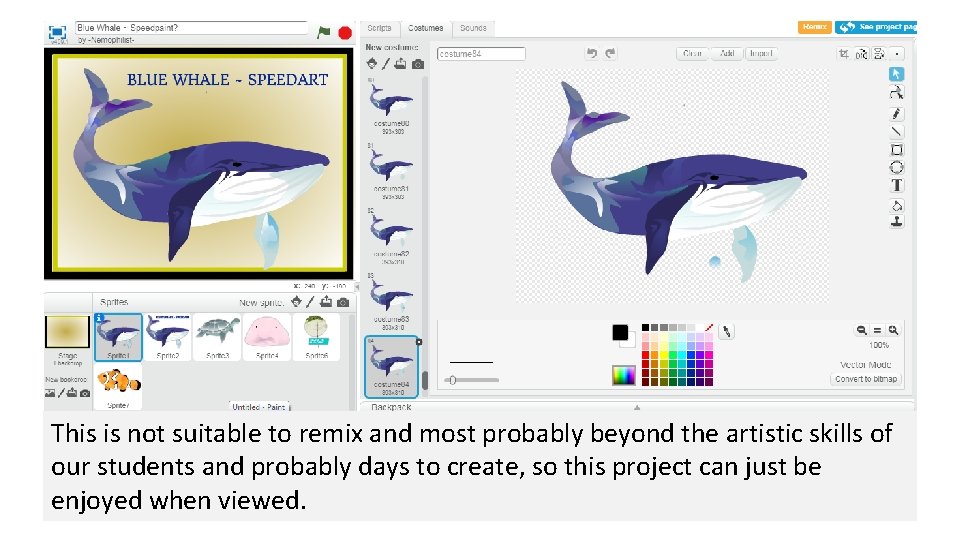Reset canvas zoom with equals icon

[x=877, y=331]
